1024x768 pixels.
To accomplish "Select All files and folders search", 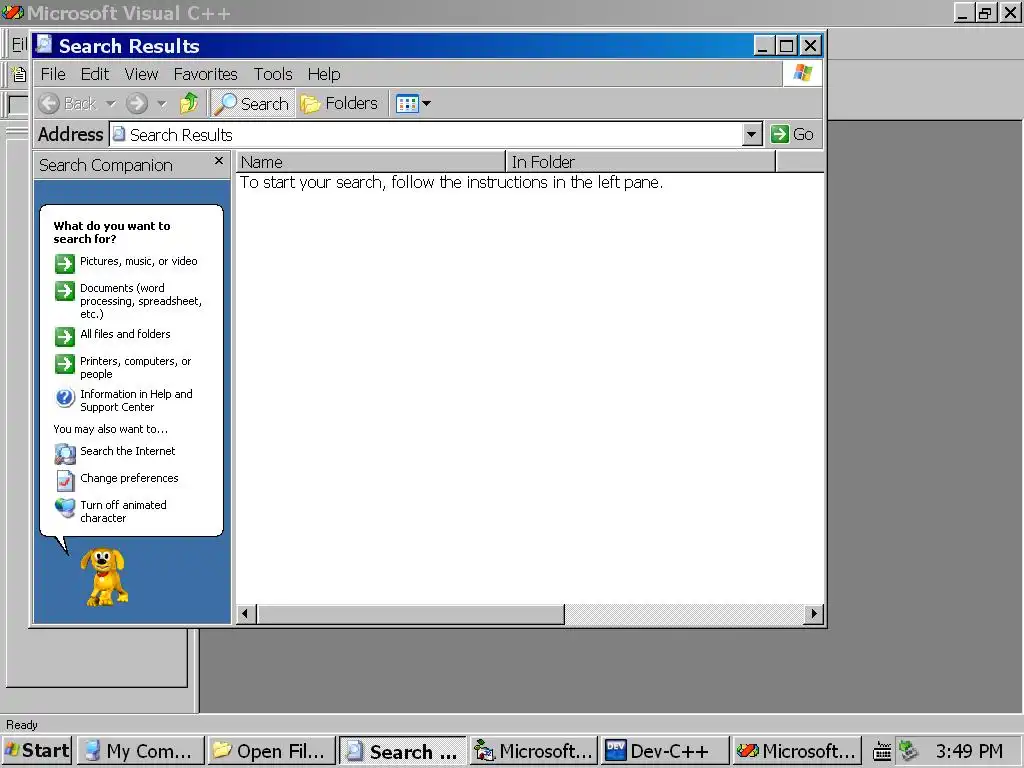I will point(113,335).
